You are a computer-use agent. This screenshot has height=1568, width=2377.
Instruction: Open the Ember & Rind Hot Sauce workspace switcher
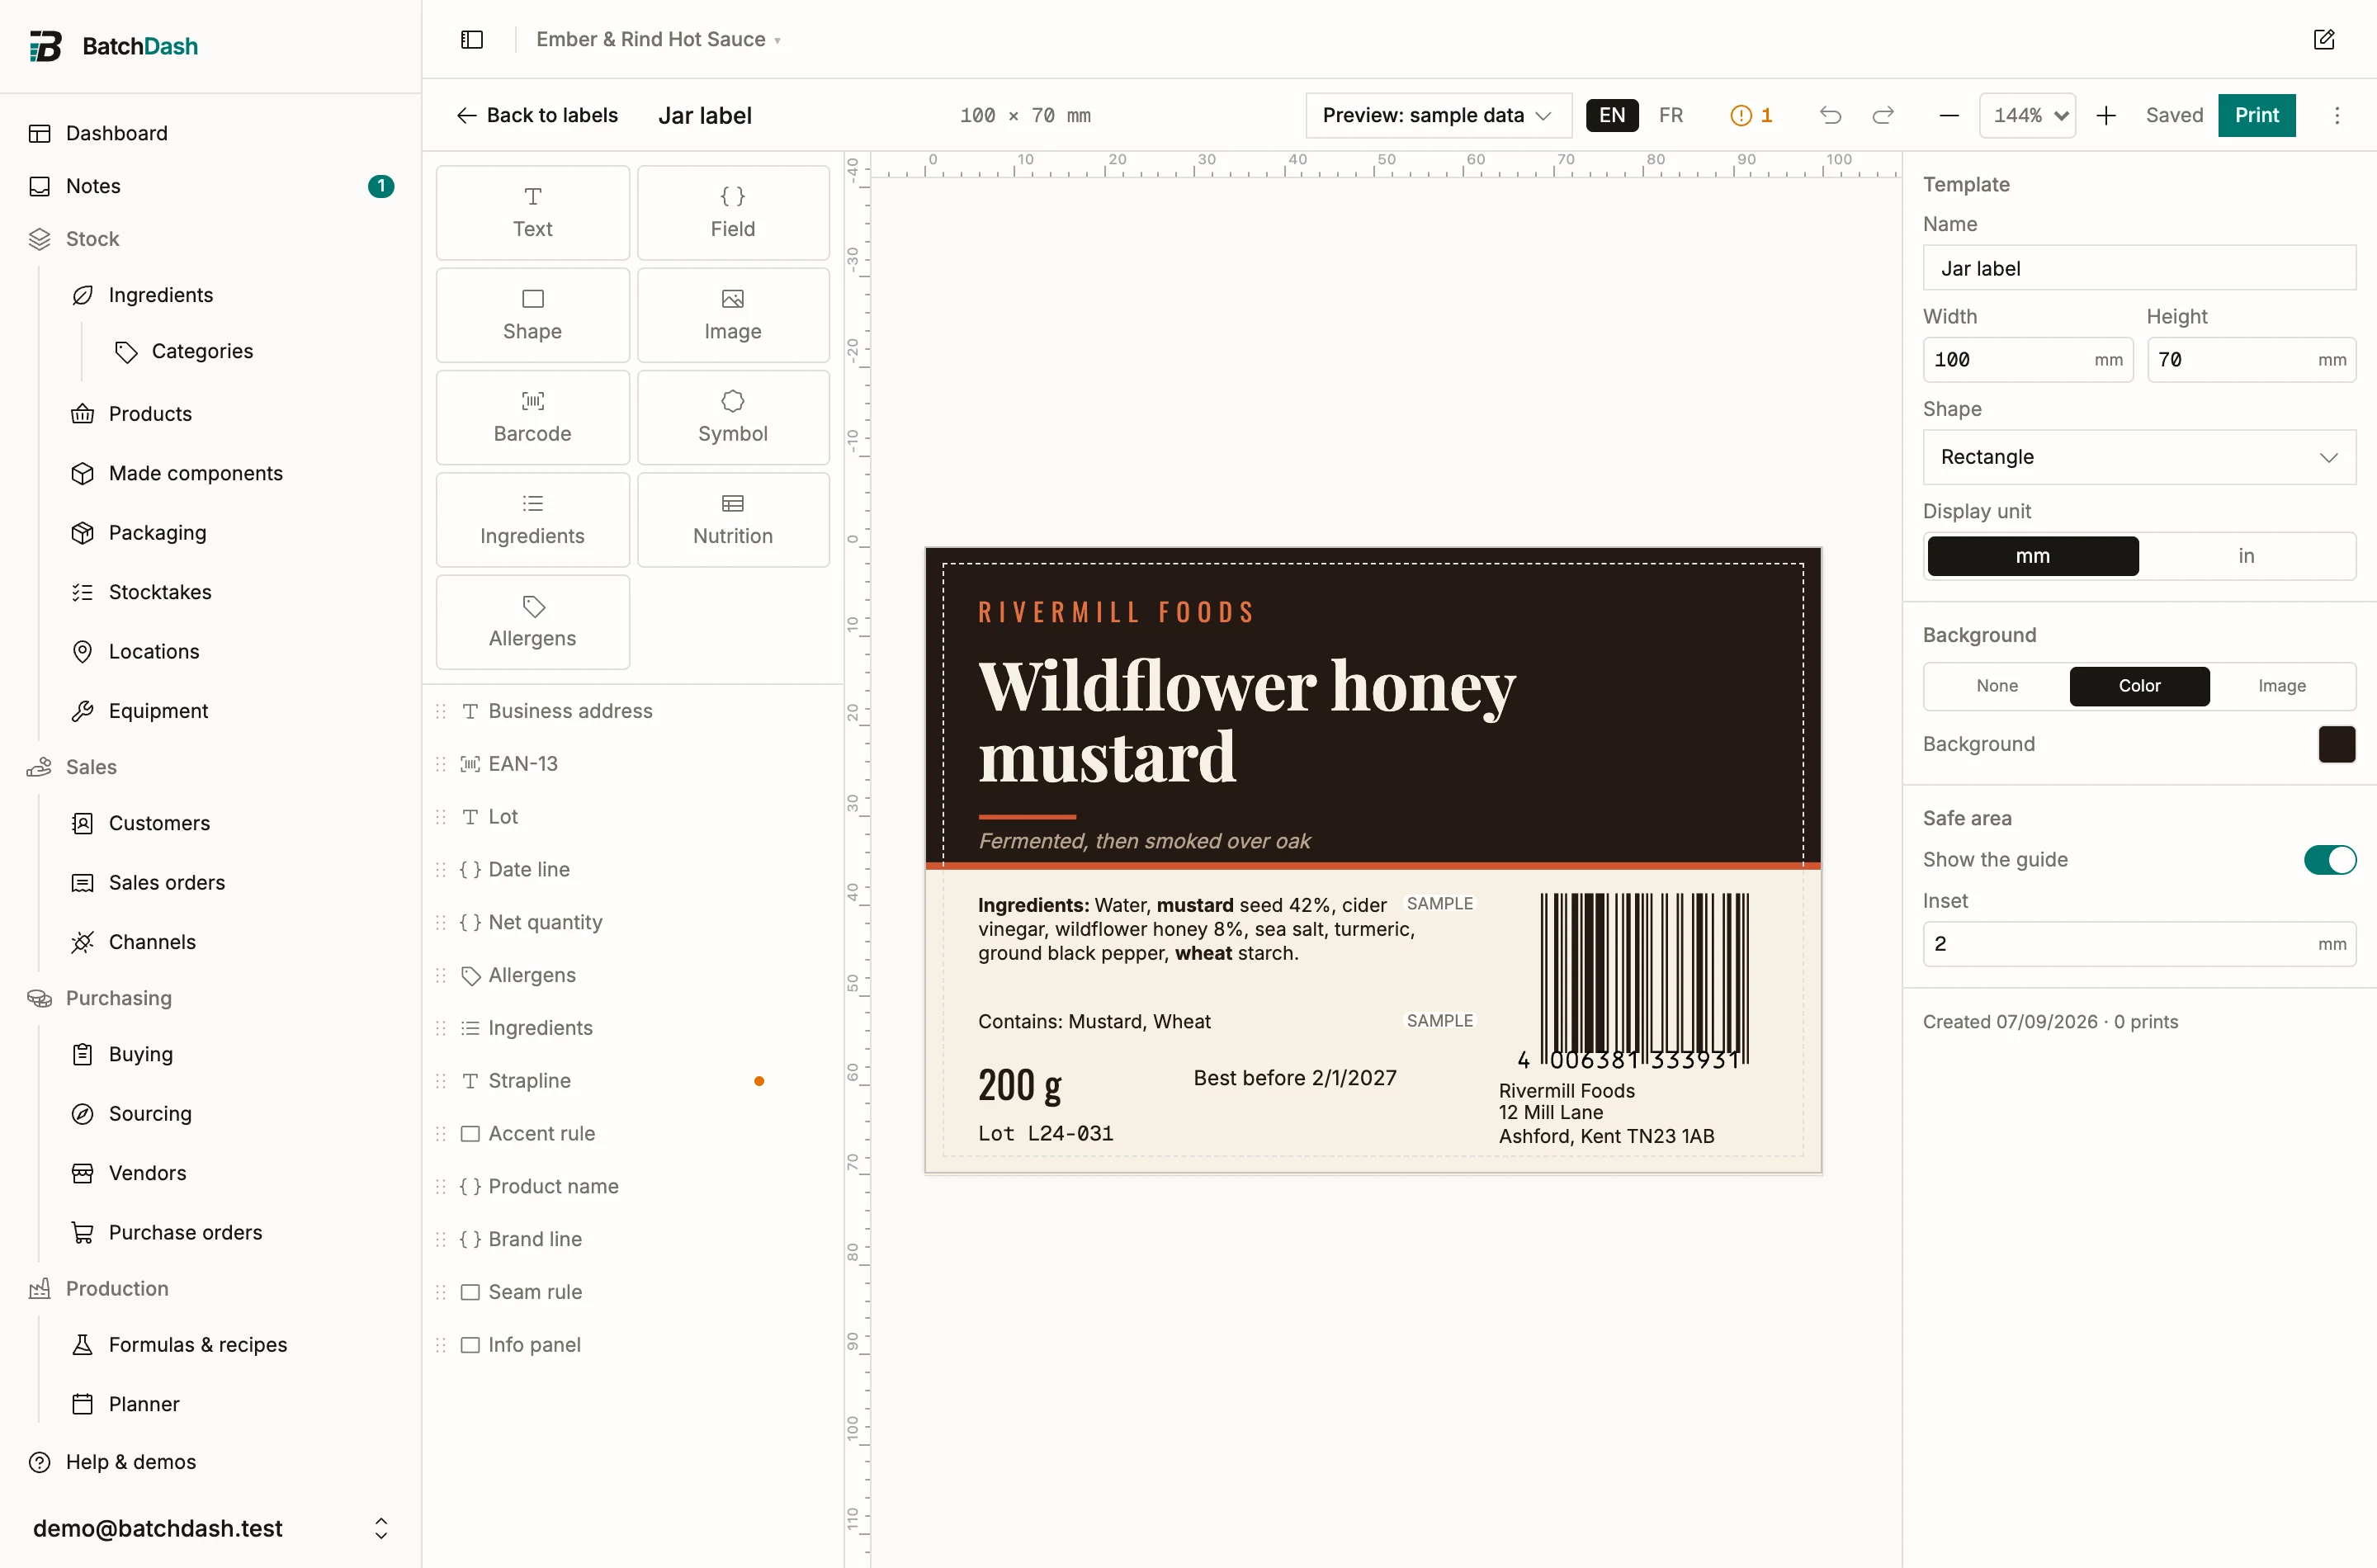tap(657, 39)
